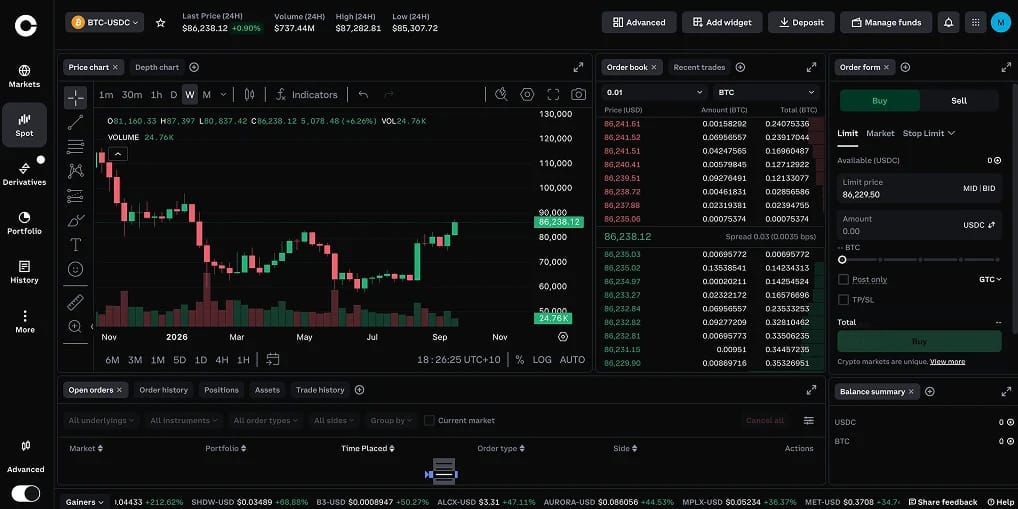Open the GTC time-in-force dropdown
Viewport: 1018px width, 509px height.
point(990,279)
